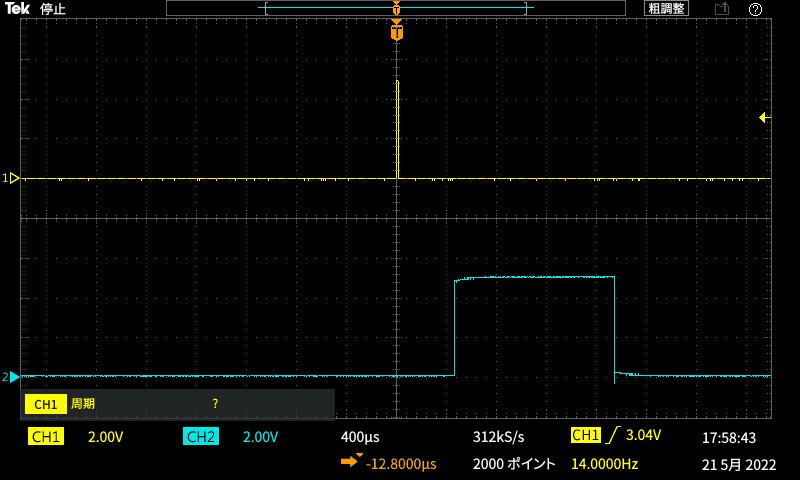Click the save/export icon near help
Image resolution: width=800 pixels, height=480 pixels.
[722, 9]
